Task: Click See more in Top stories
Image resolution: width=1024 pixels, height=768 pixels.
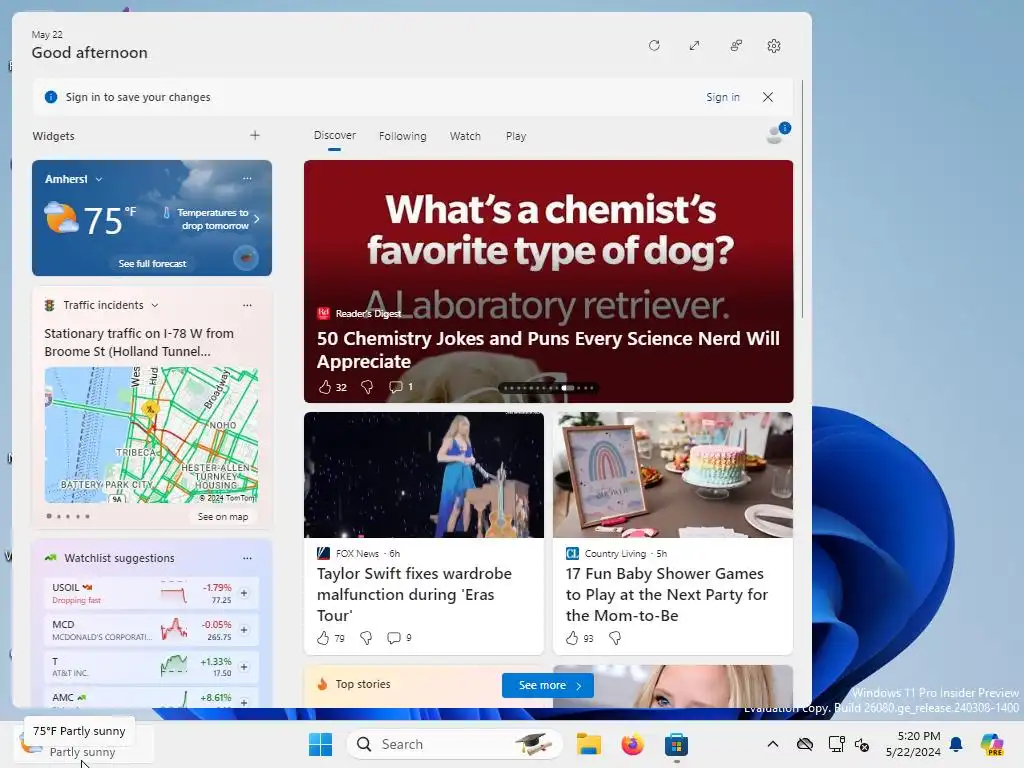Action: tap(548, 685)
